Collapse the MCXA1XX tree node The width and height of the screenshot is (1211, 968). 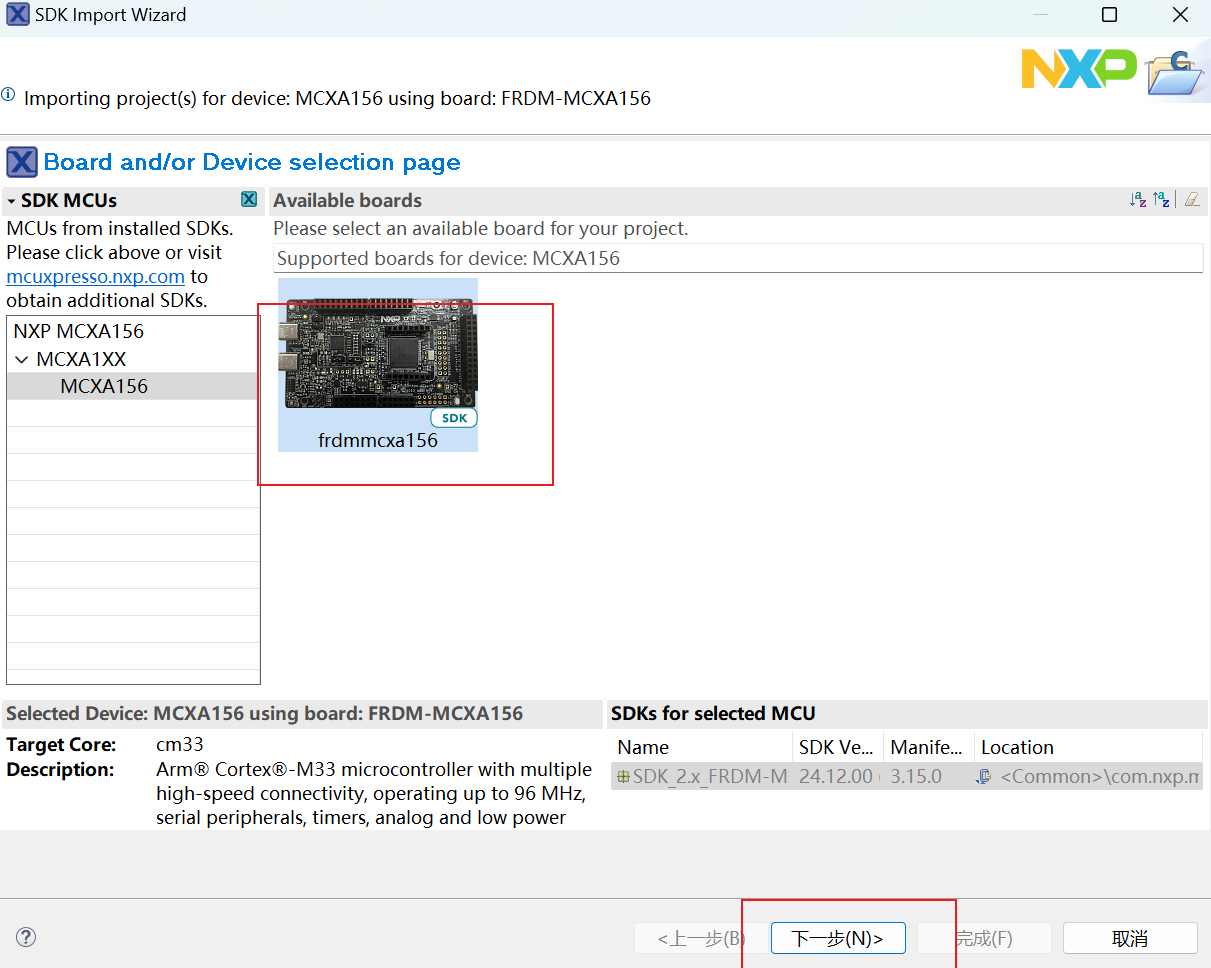22,359
